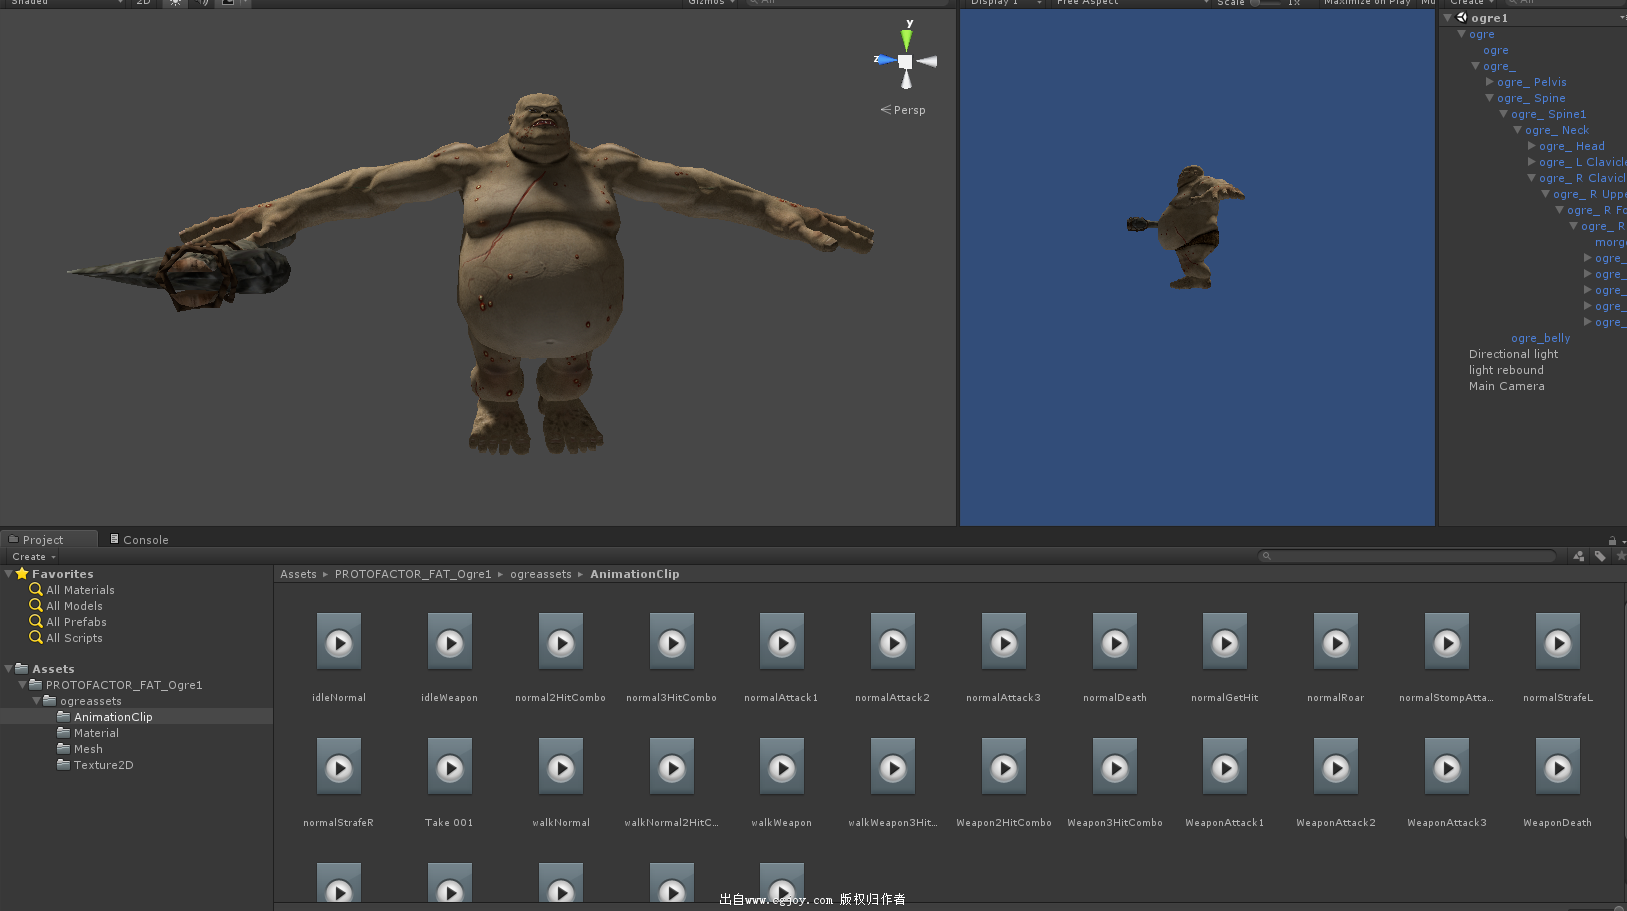This screenshot has height=911, width=1627.
Task: Select the normalAttack1 clip icon
Action: (x=782, y=641)
